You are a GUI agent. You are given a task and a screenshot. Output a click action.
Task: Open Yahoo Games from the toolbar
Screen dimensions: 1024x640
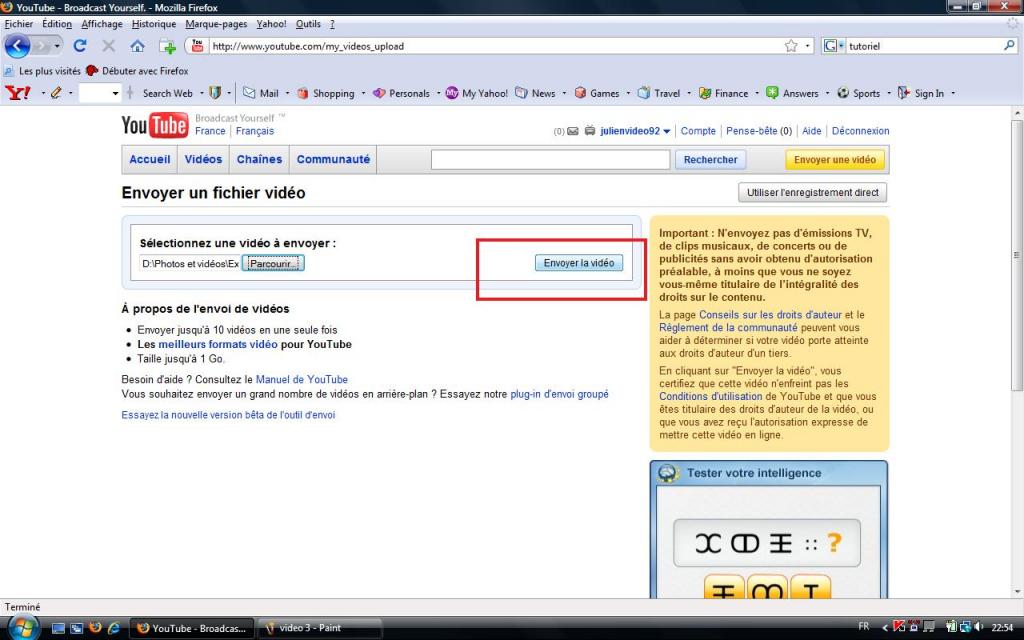(597, 93)
